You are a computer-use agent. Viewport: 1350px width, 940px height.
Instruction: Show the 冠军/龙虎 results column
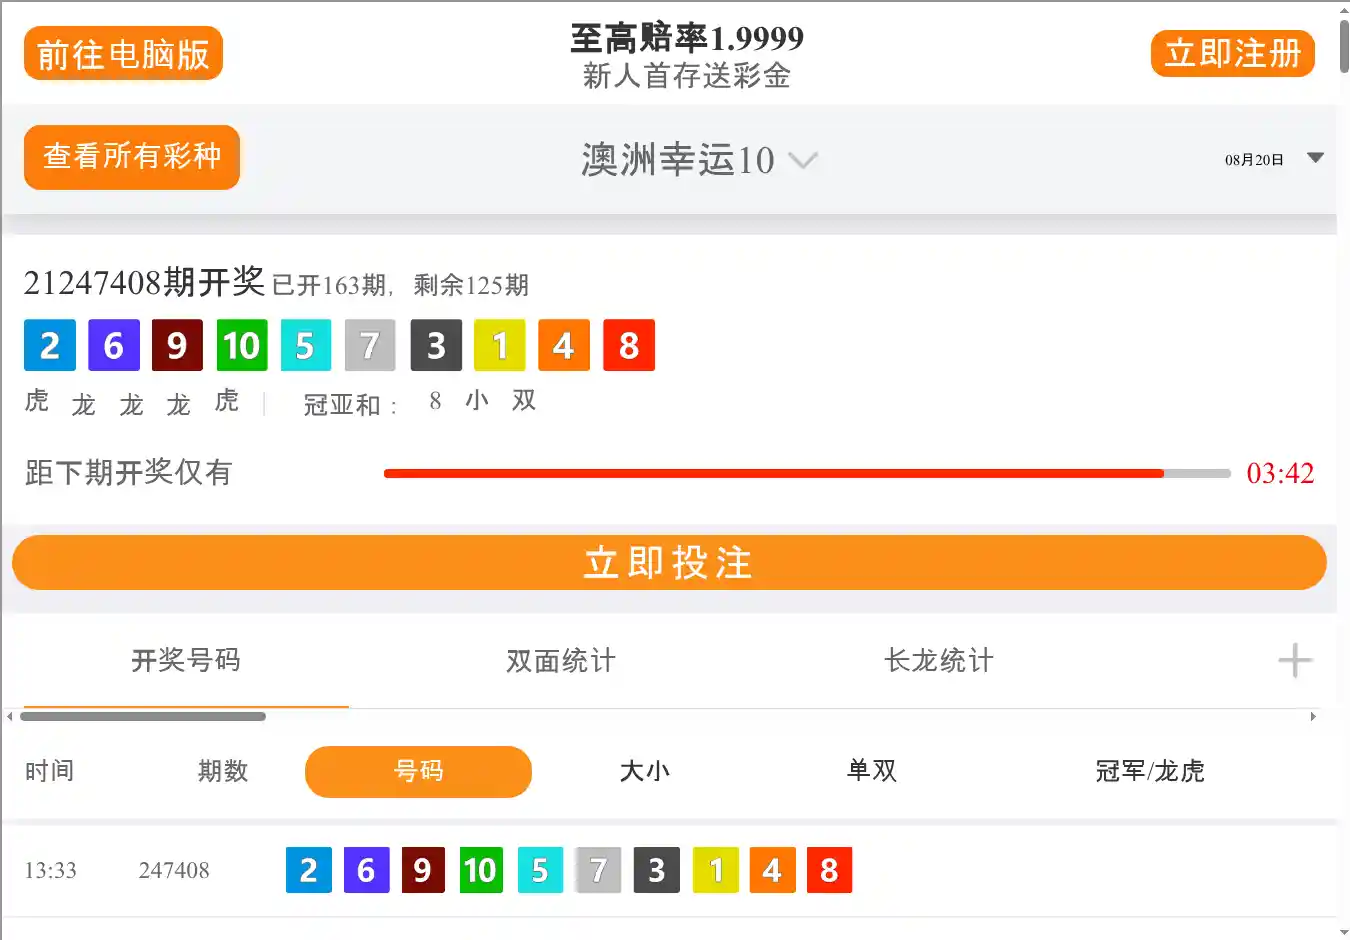click(x=1150, y=771)
